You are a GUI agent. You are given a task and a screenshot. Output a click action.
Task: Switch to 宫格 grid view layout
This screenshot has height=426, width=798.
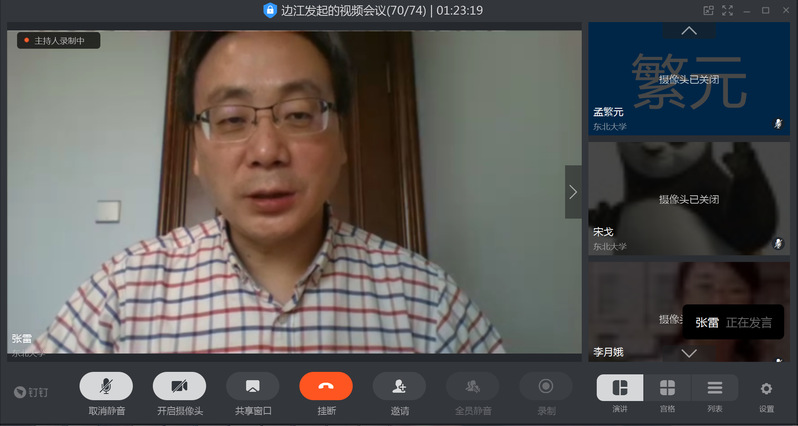[667, 388]
